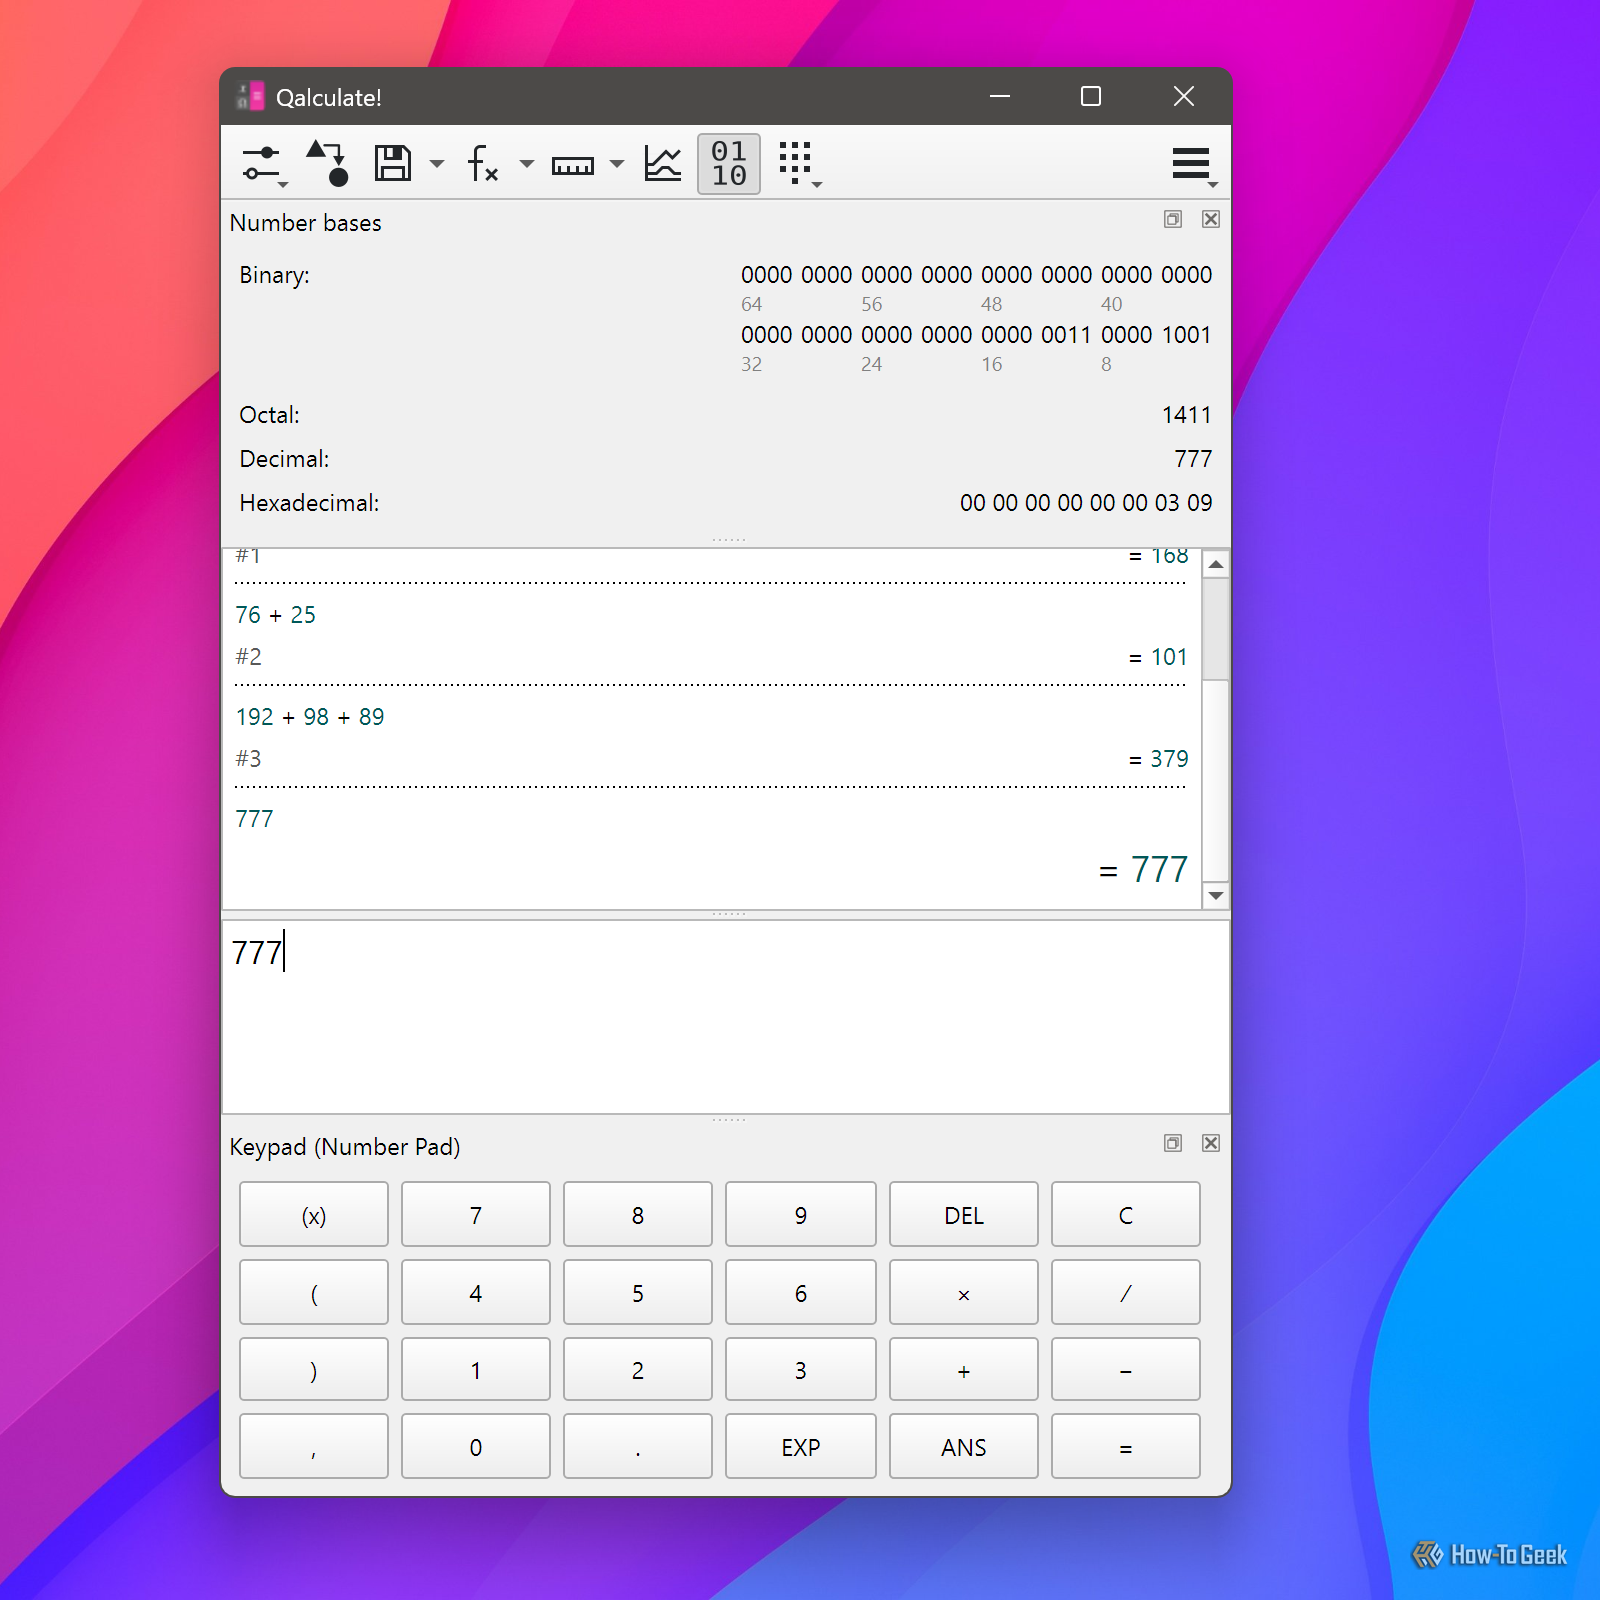Click in the expression input field

coord(726,1016)
